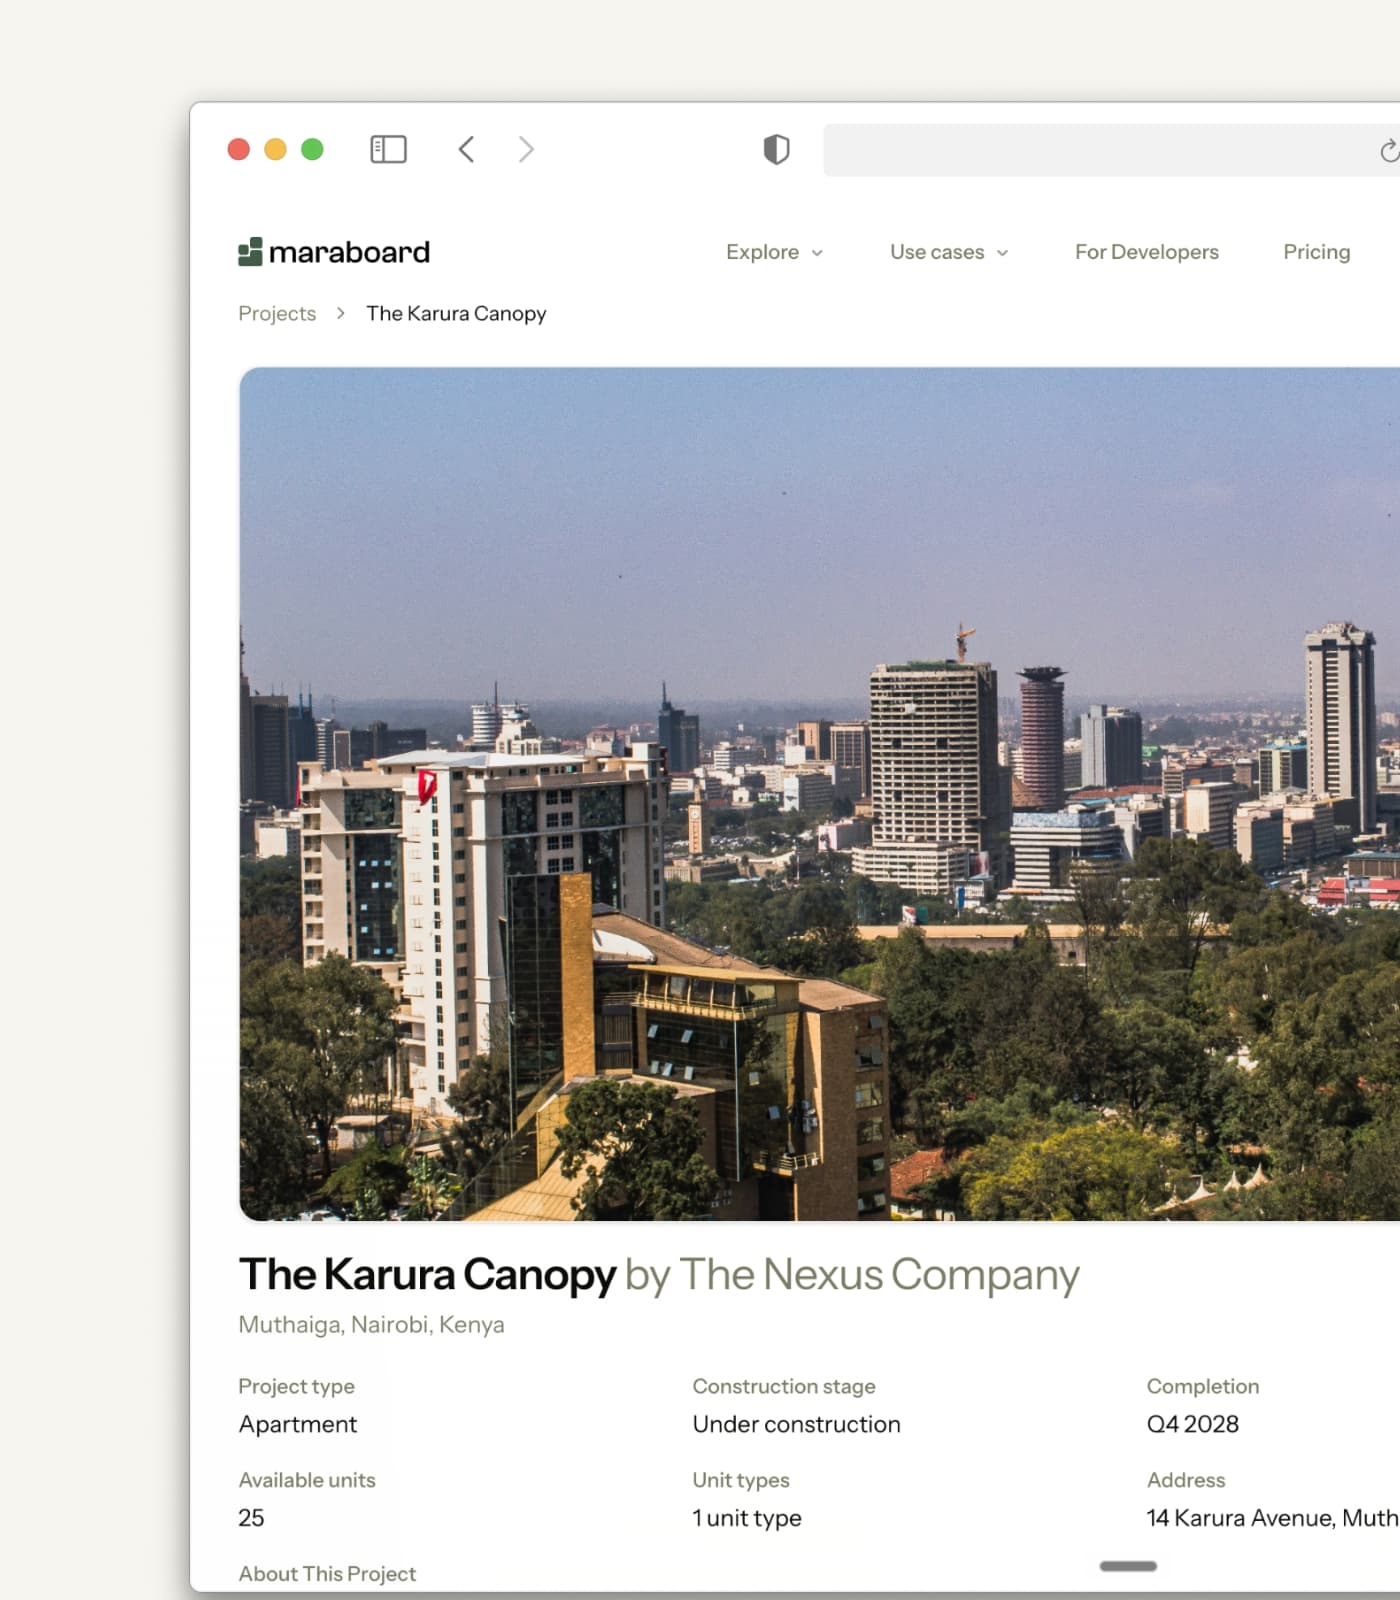Open the privacy shield icon

pyautogui.click(x=776, y=150)
